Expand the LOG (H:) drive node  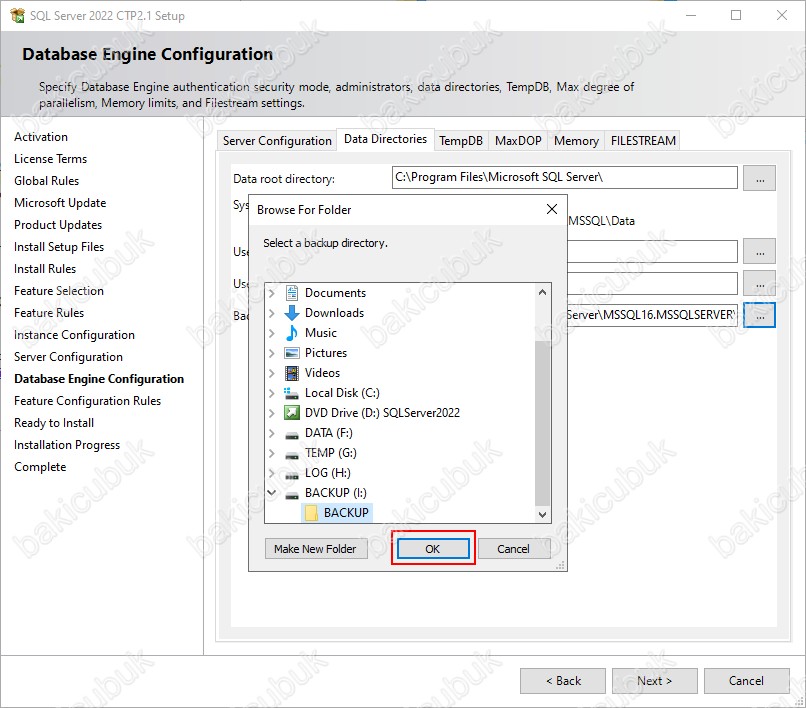click(272, 474)
